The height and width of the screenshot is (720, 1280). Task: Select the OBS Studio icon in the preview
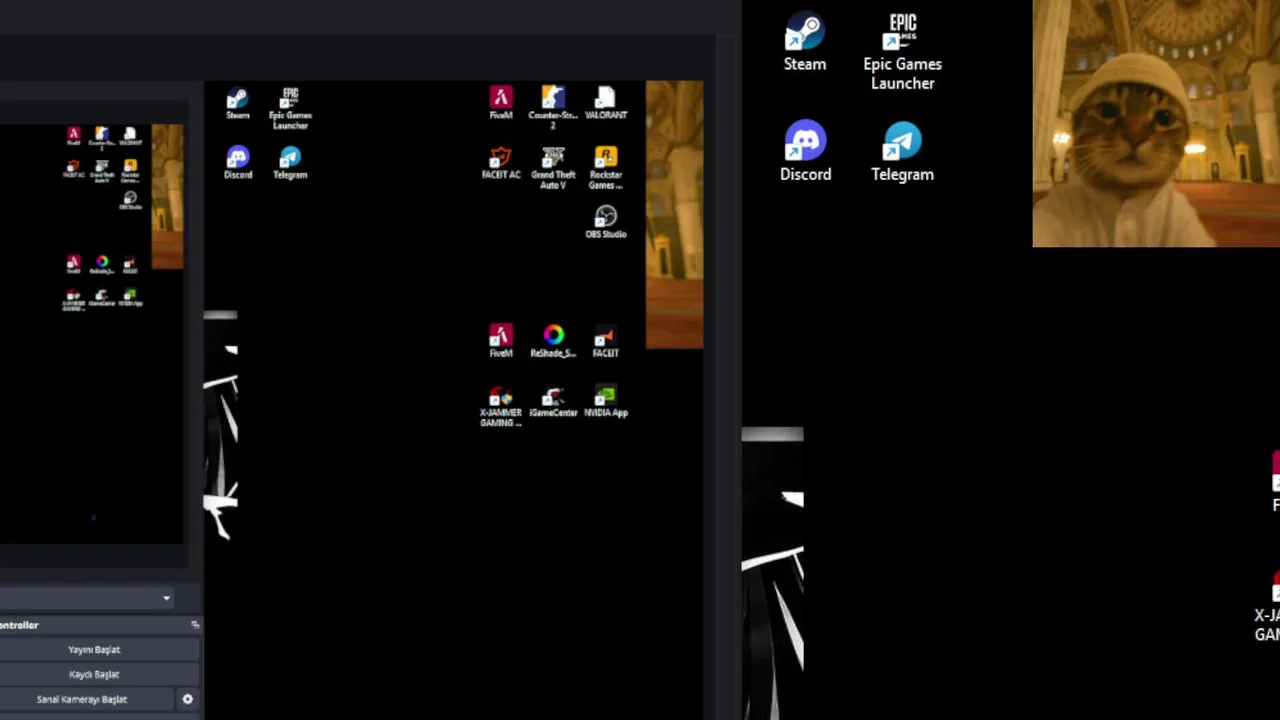pos(605,222)
